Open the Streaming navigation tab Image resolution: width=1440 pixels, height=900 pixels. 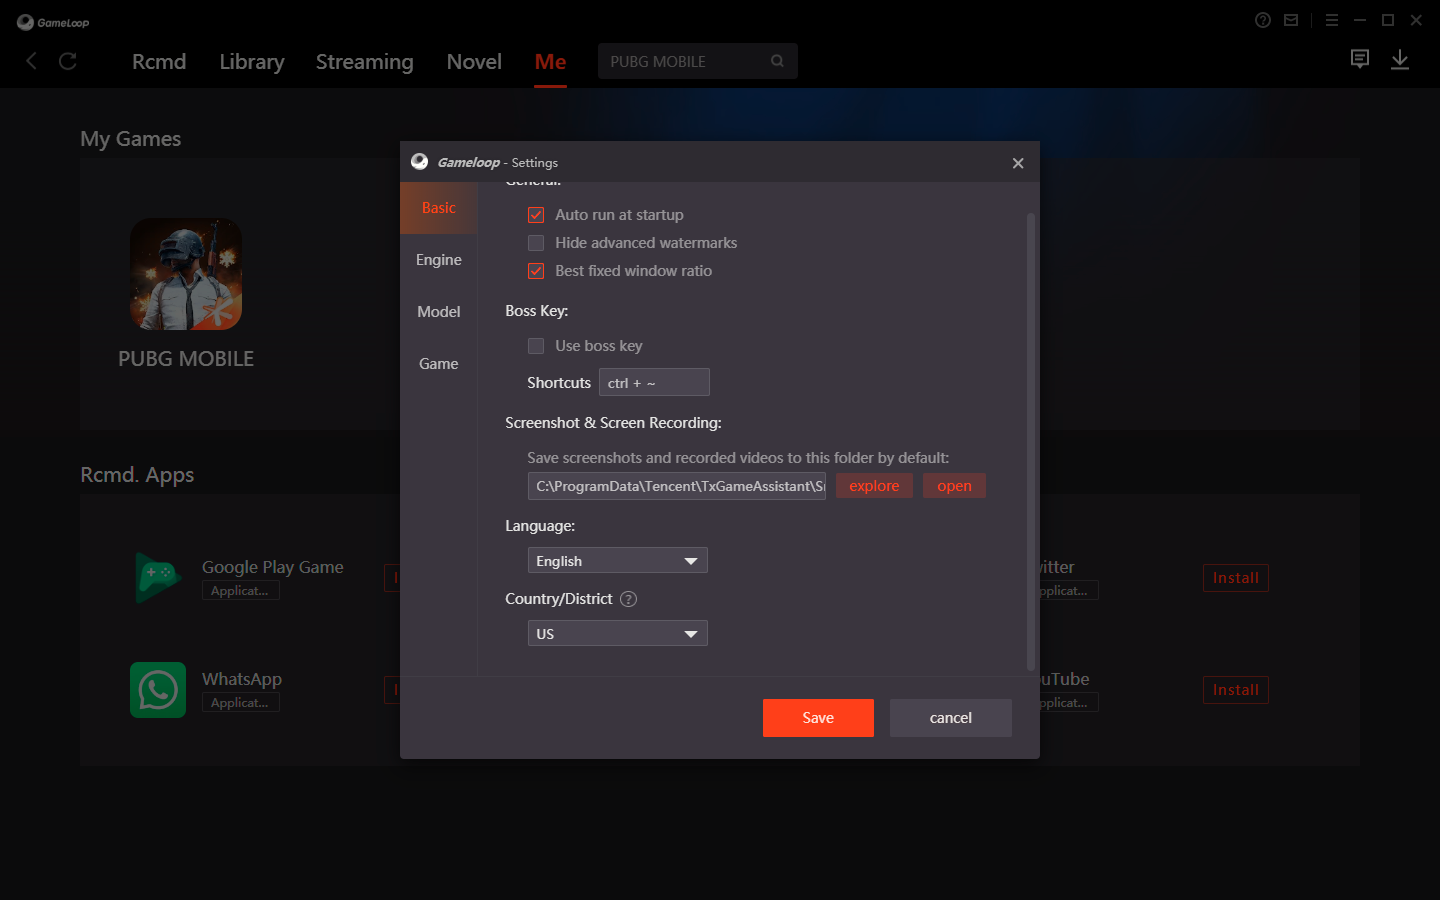point(364,62)
